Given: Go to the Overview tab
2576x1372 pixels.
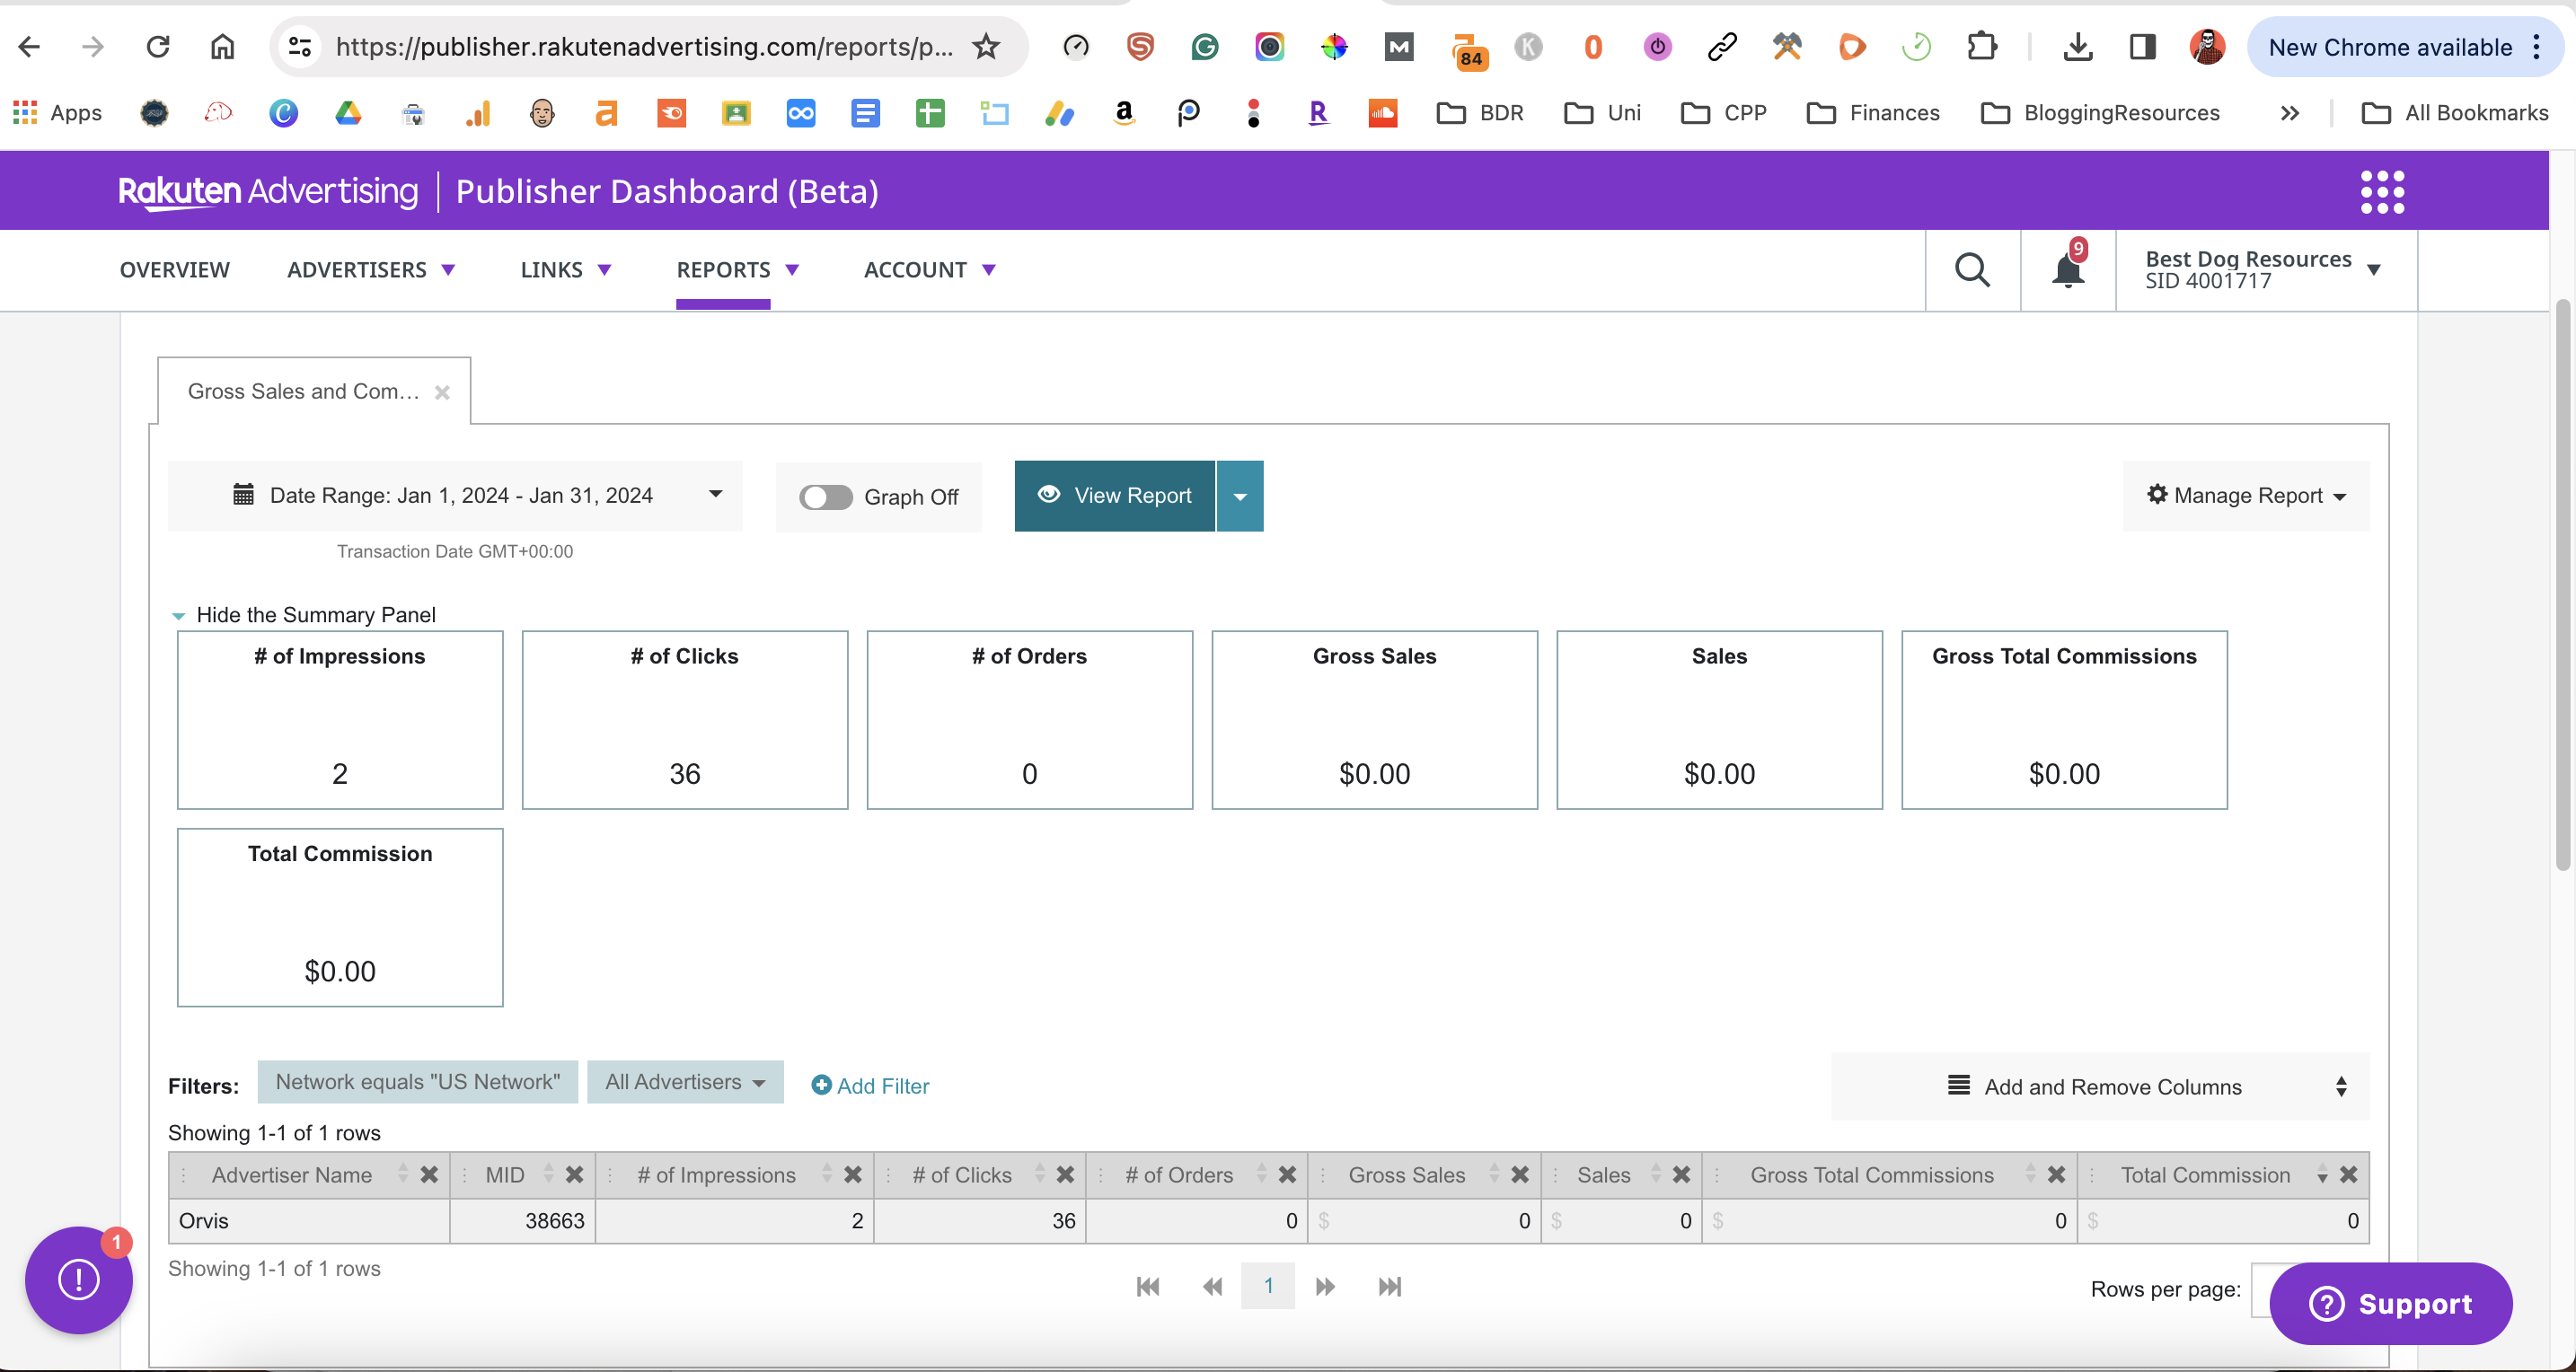Looking at the screenshot, I should (x=175, y=270).
